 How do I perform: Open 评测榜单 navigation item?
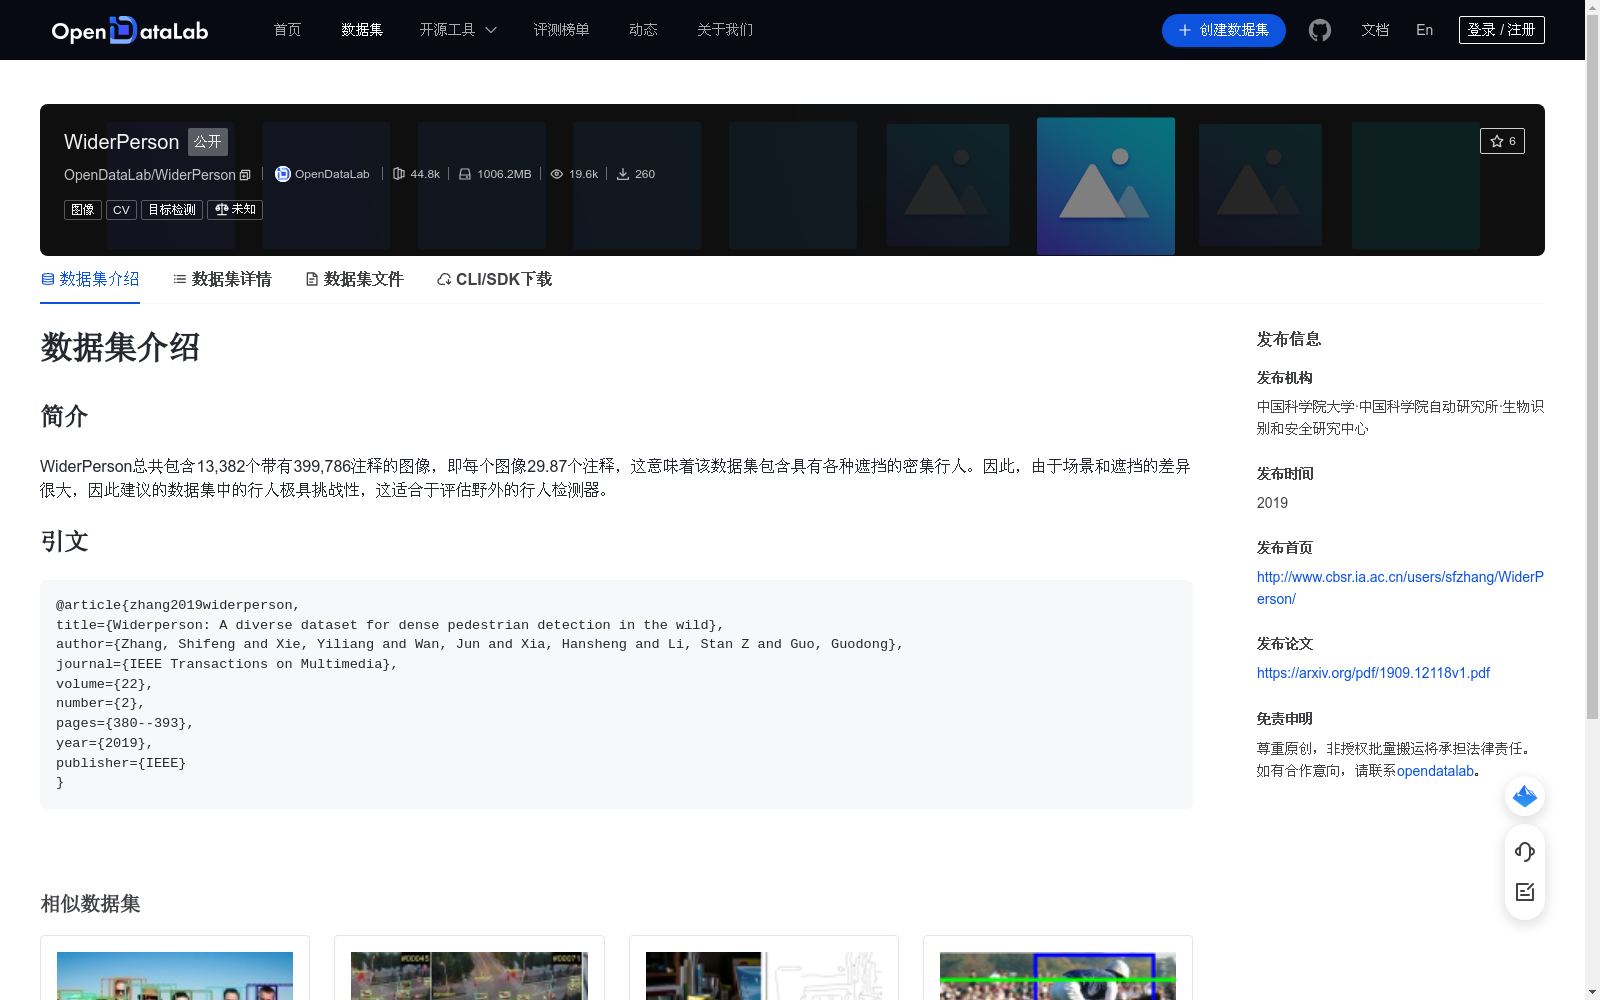click(561, 30)
